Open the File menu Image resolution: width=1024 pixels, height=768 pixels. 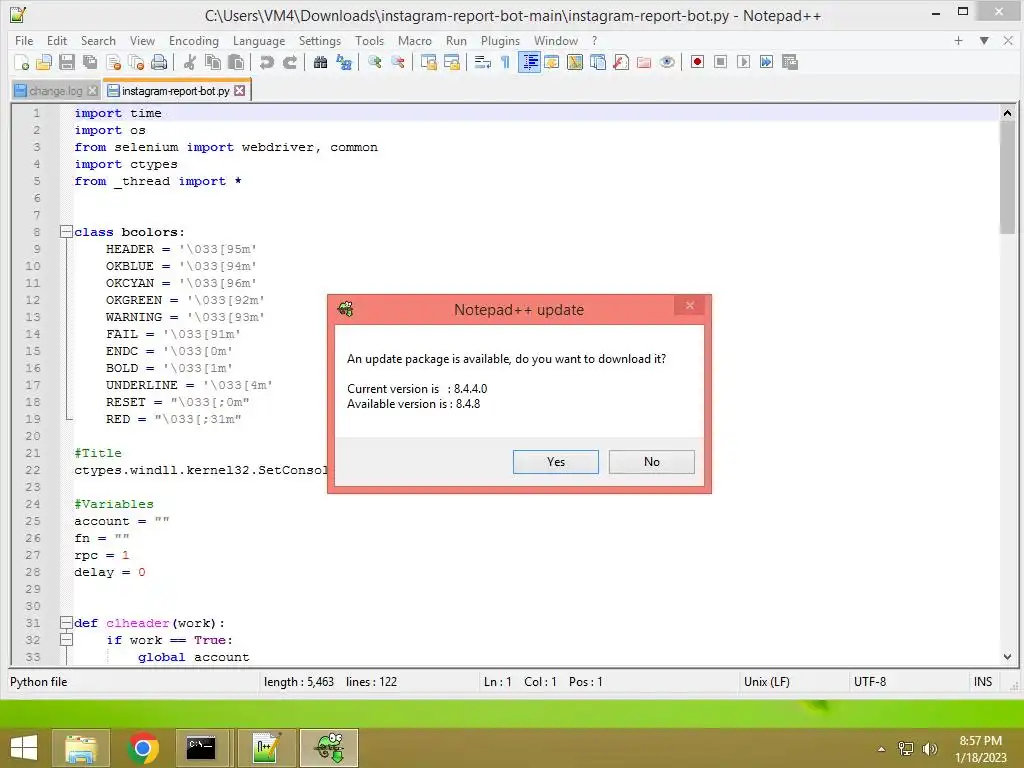[x=24, y=40]
